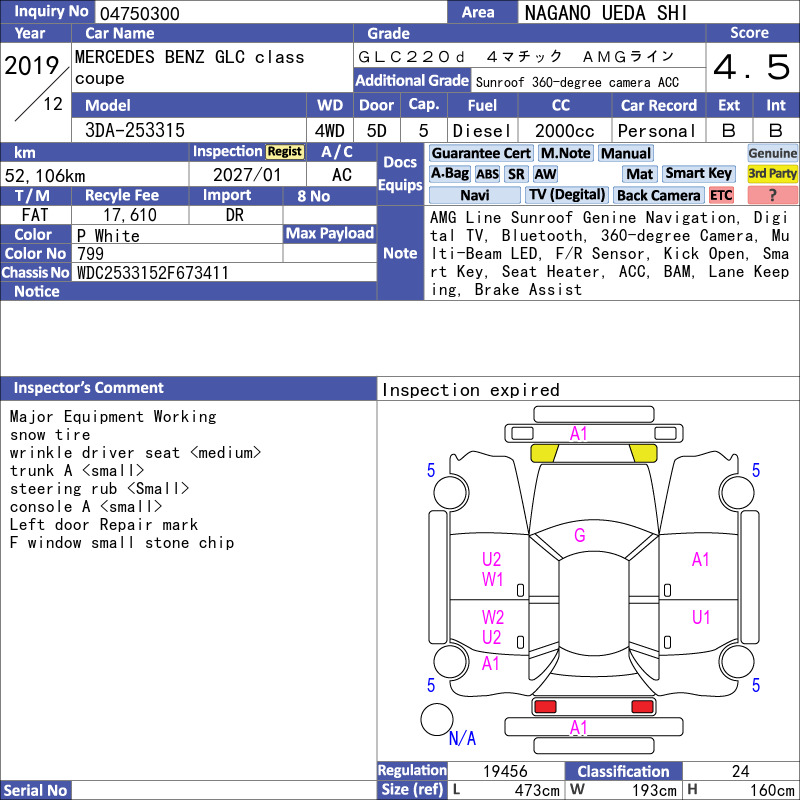Click the snow tire comment line
The image size is (800, 800).
click(x=49, y=435)
